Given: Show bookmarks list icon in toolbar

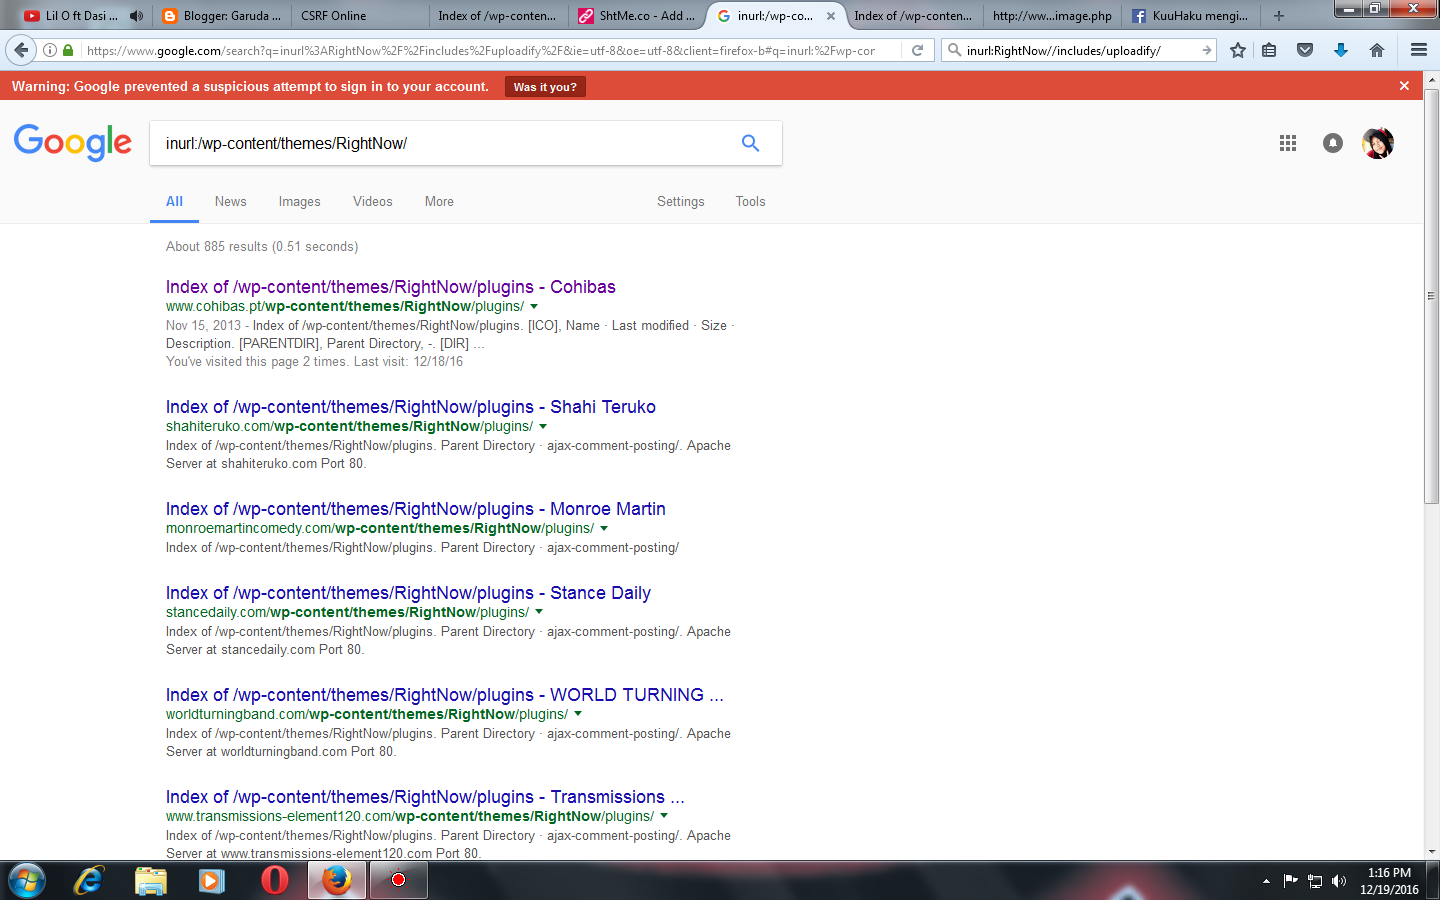Looking at the screenshot, I should (1269, 50).
